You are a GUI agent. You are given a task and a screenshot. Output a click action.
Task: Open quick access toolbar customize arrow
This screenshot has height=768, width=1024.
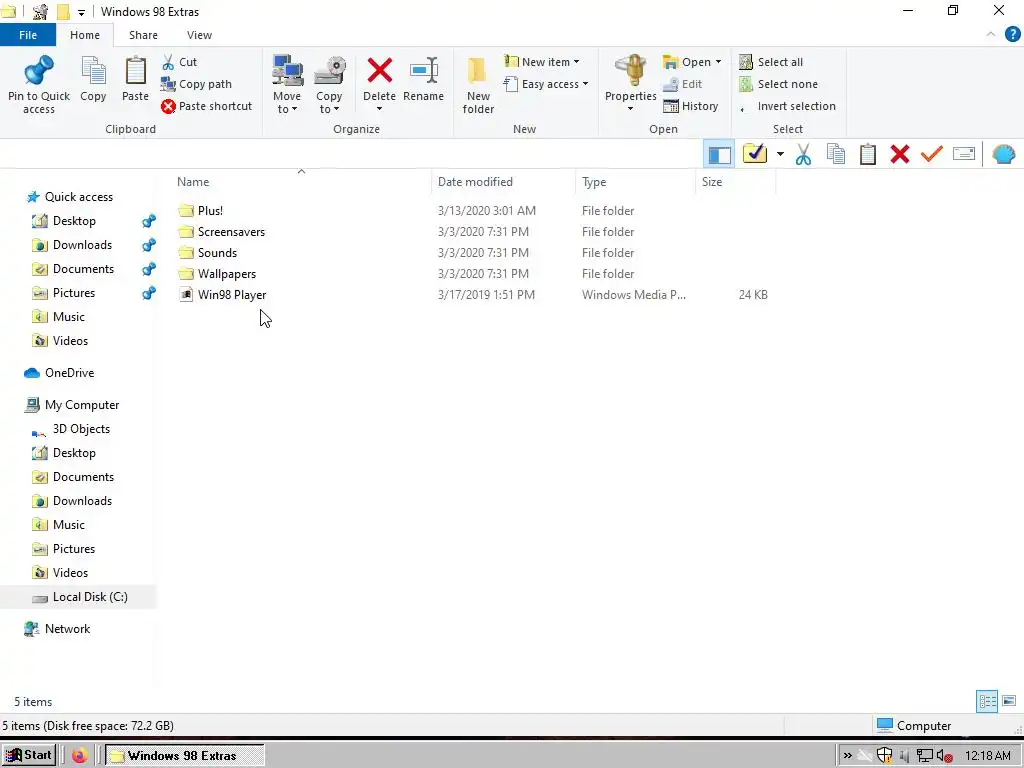(x=81, y=12)
